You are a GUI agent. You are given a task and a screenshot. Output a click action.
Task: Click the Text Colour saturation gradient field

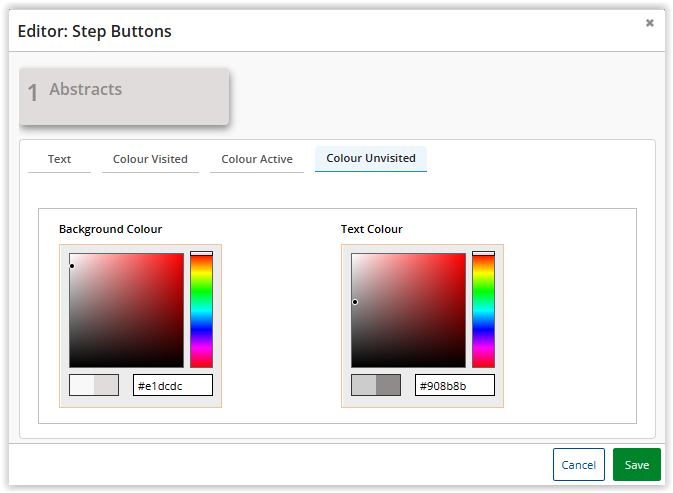(x=409, y=310)
